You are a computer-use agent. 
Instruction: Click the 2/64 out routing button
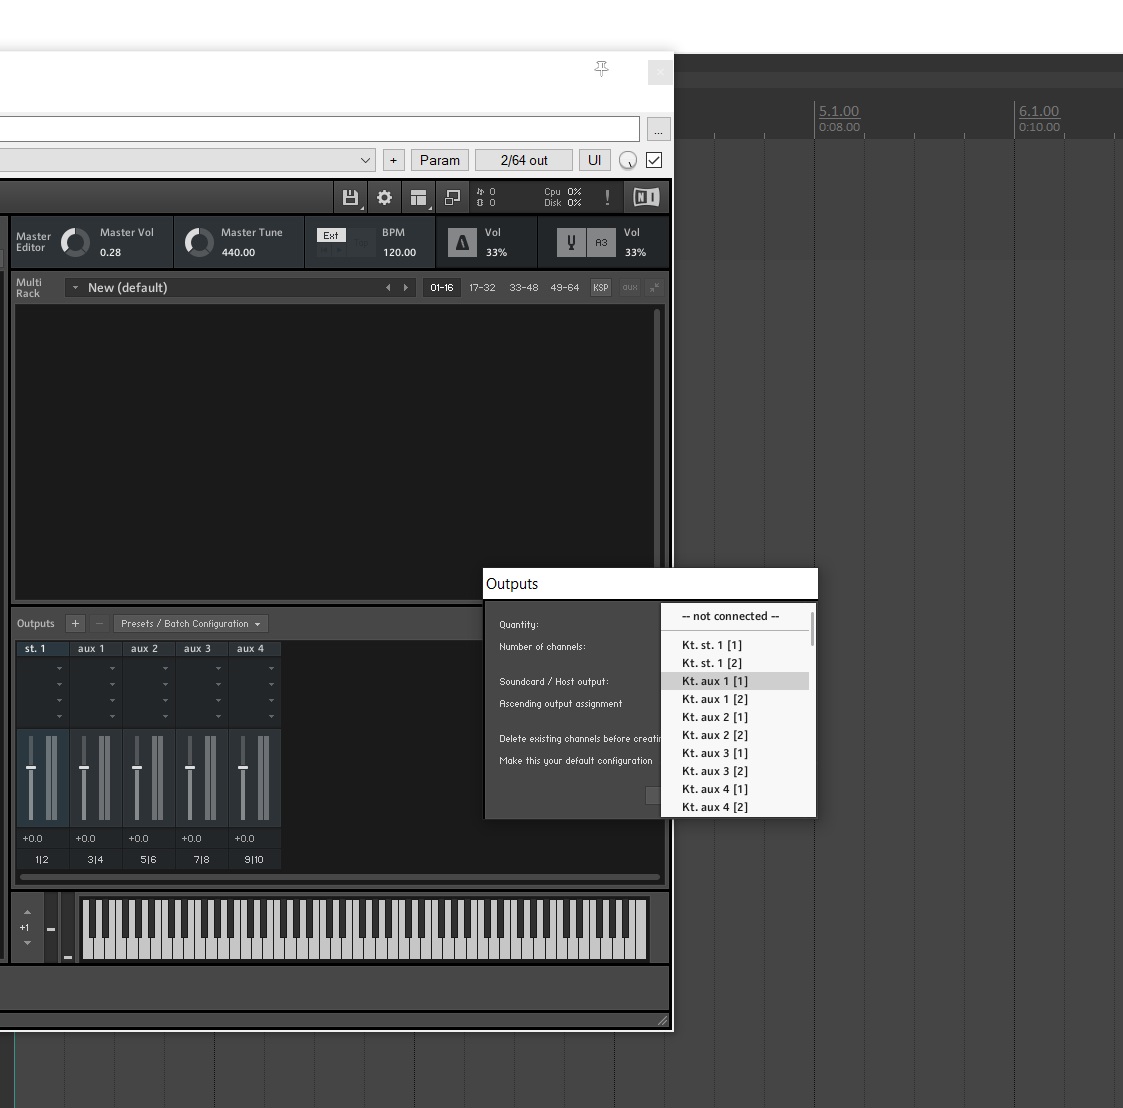point(524,160)
